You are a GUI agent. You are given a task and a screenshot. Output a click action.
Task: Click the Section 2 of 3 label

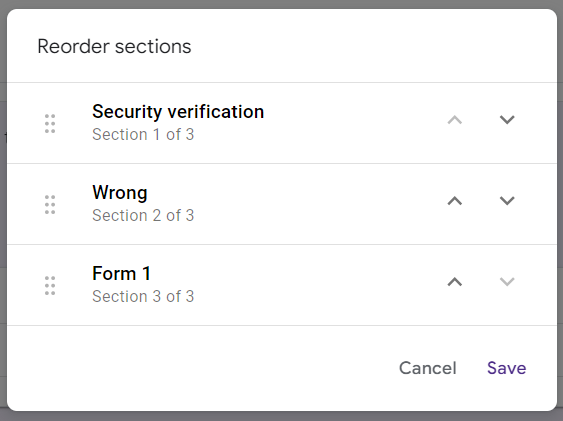click(143, 216)
